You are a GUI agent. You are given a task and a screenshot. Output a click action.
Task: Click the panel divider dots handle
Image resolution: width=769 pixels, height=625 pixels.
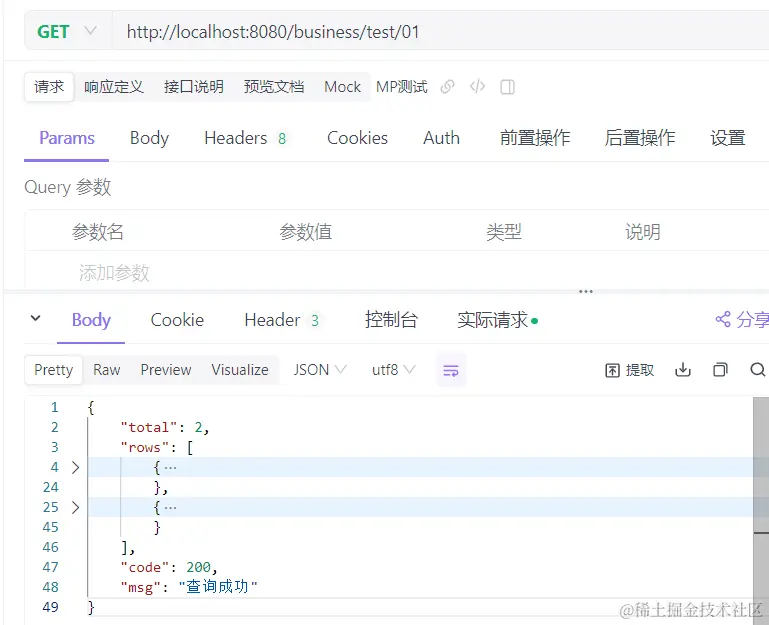[586, 291]
